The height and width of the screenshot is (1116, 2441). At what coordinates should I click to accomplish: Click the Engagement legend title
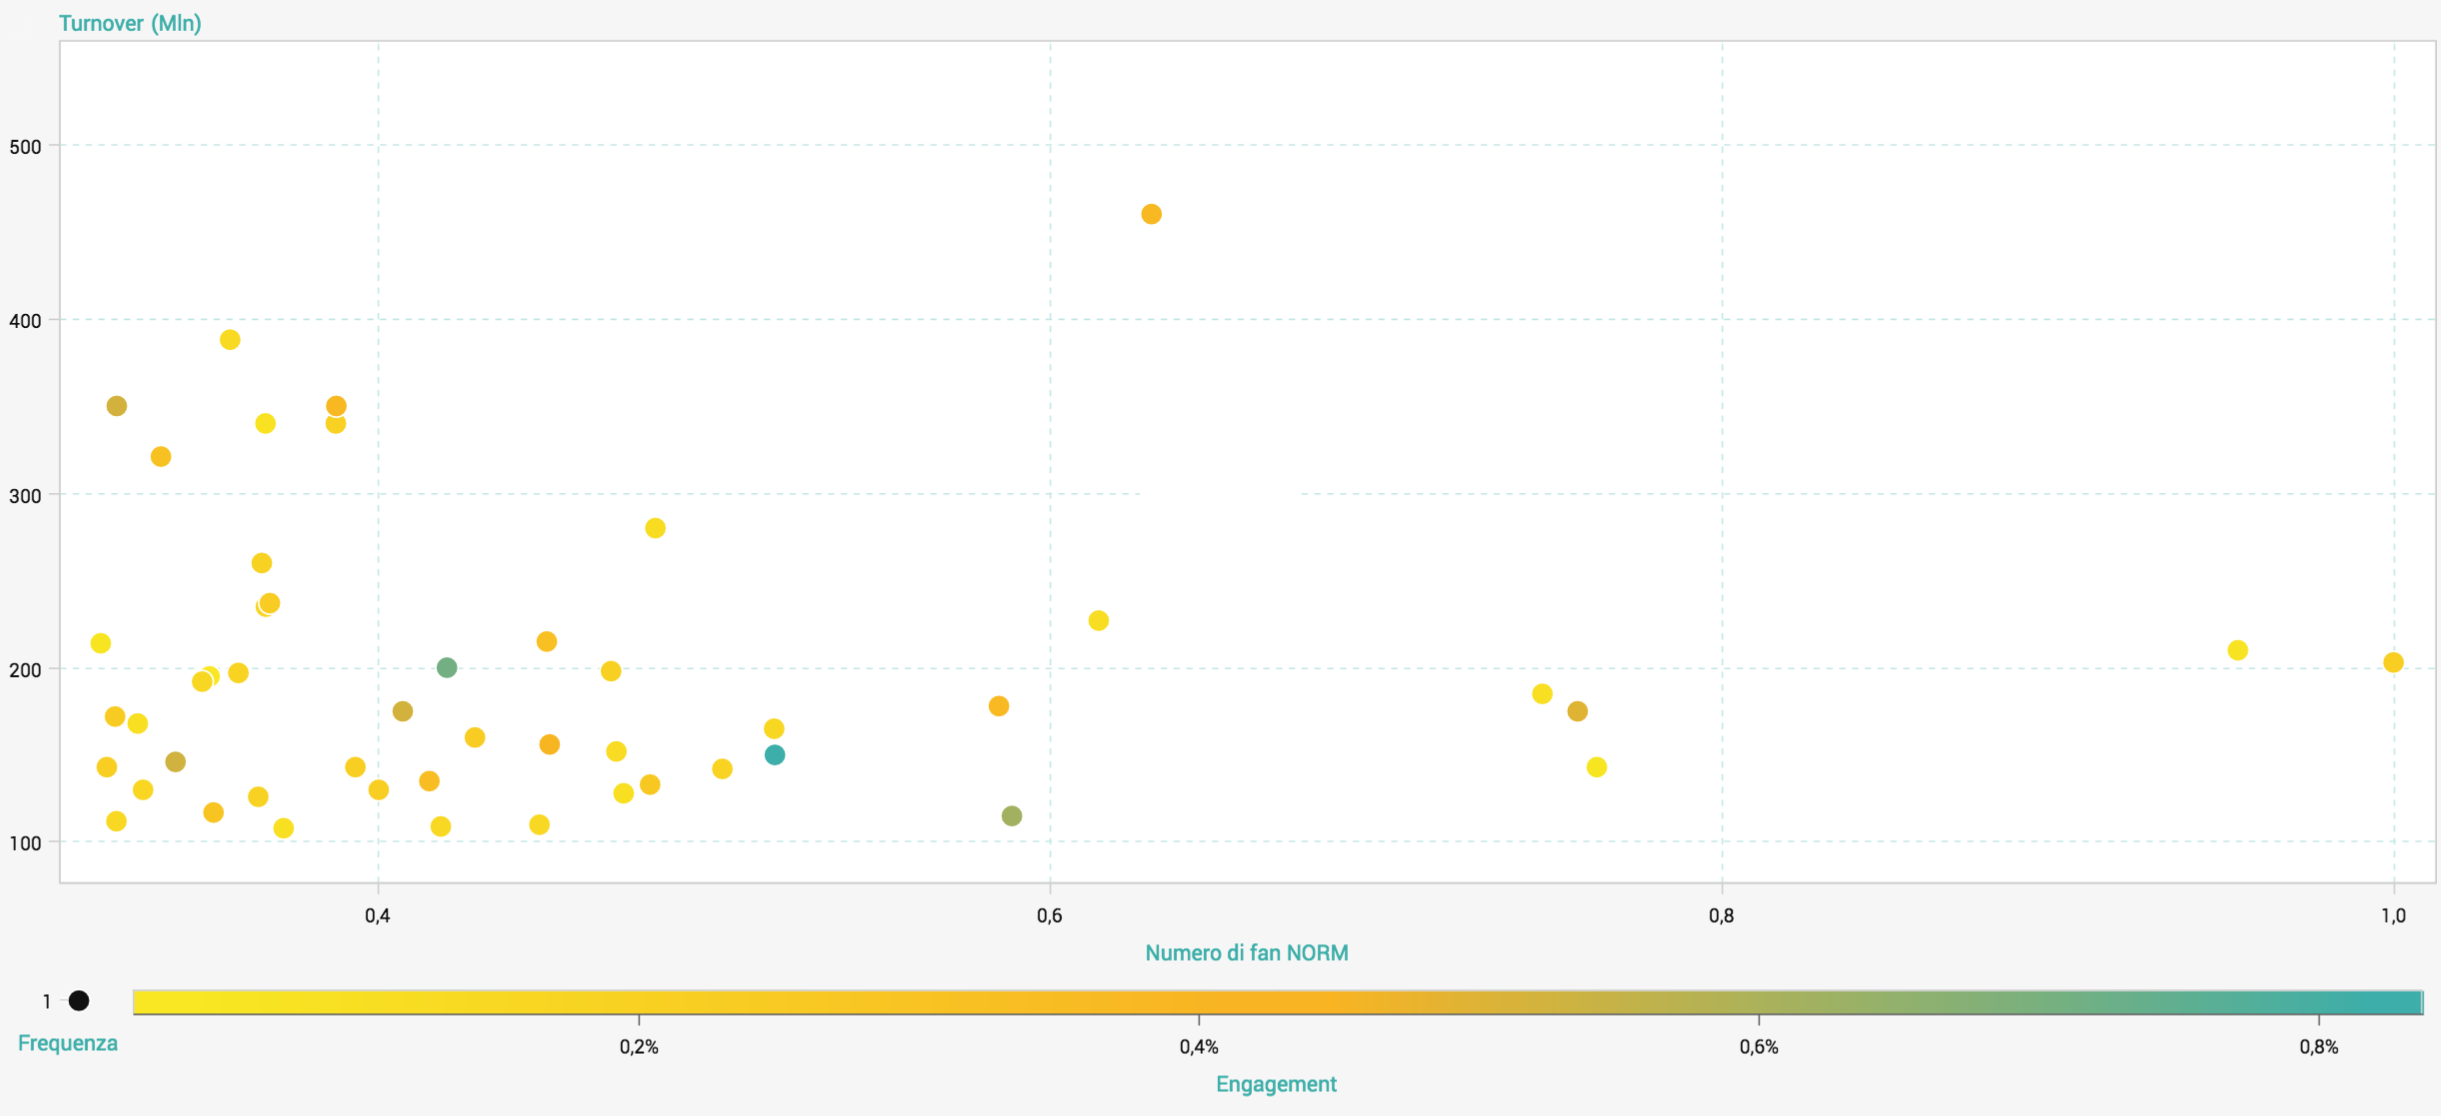pos(1276,1084)
